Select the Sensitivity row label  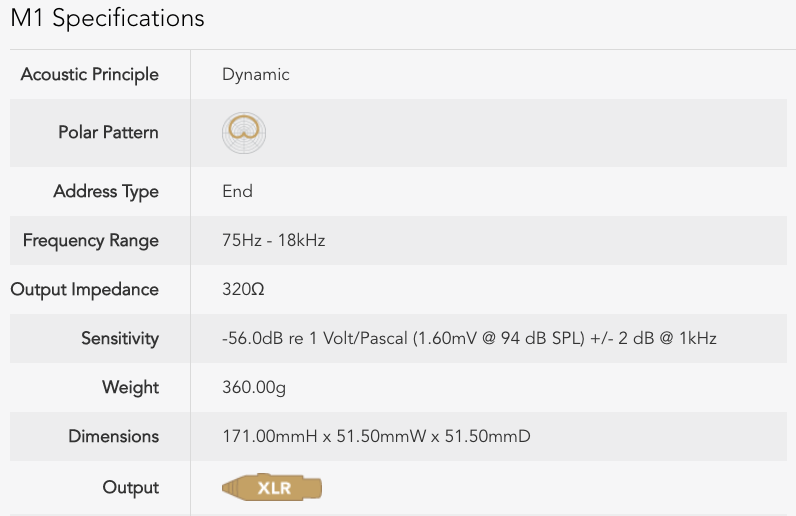click(x=120, y=339)
